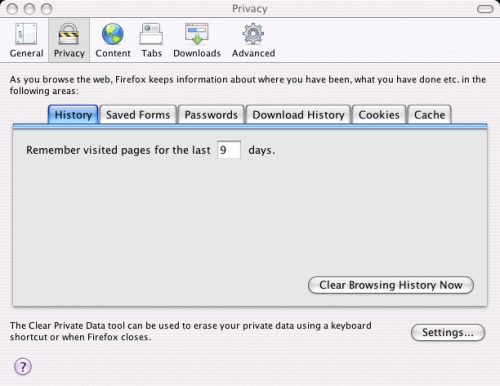
Task: Click the window minimize button
Action: (x=29, y=9)
